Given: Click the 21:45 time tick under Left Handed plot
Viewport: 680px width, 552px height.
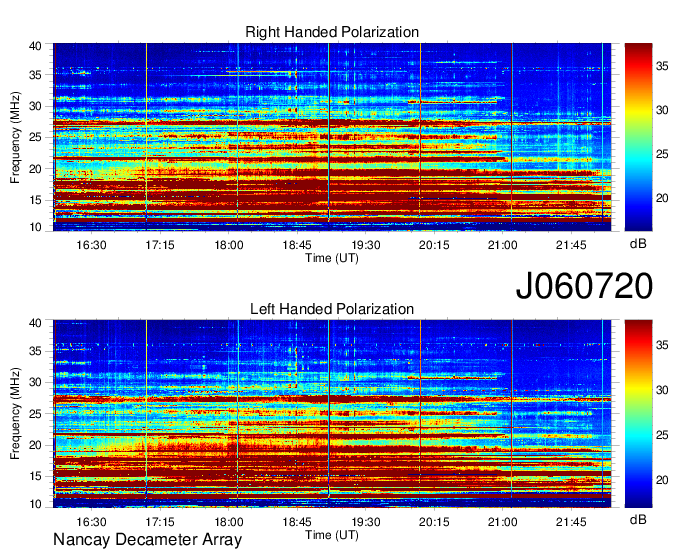Looking at the screenshot, I should pyautogui.click(x=571, y=522).
